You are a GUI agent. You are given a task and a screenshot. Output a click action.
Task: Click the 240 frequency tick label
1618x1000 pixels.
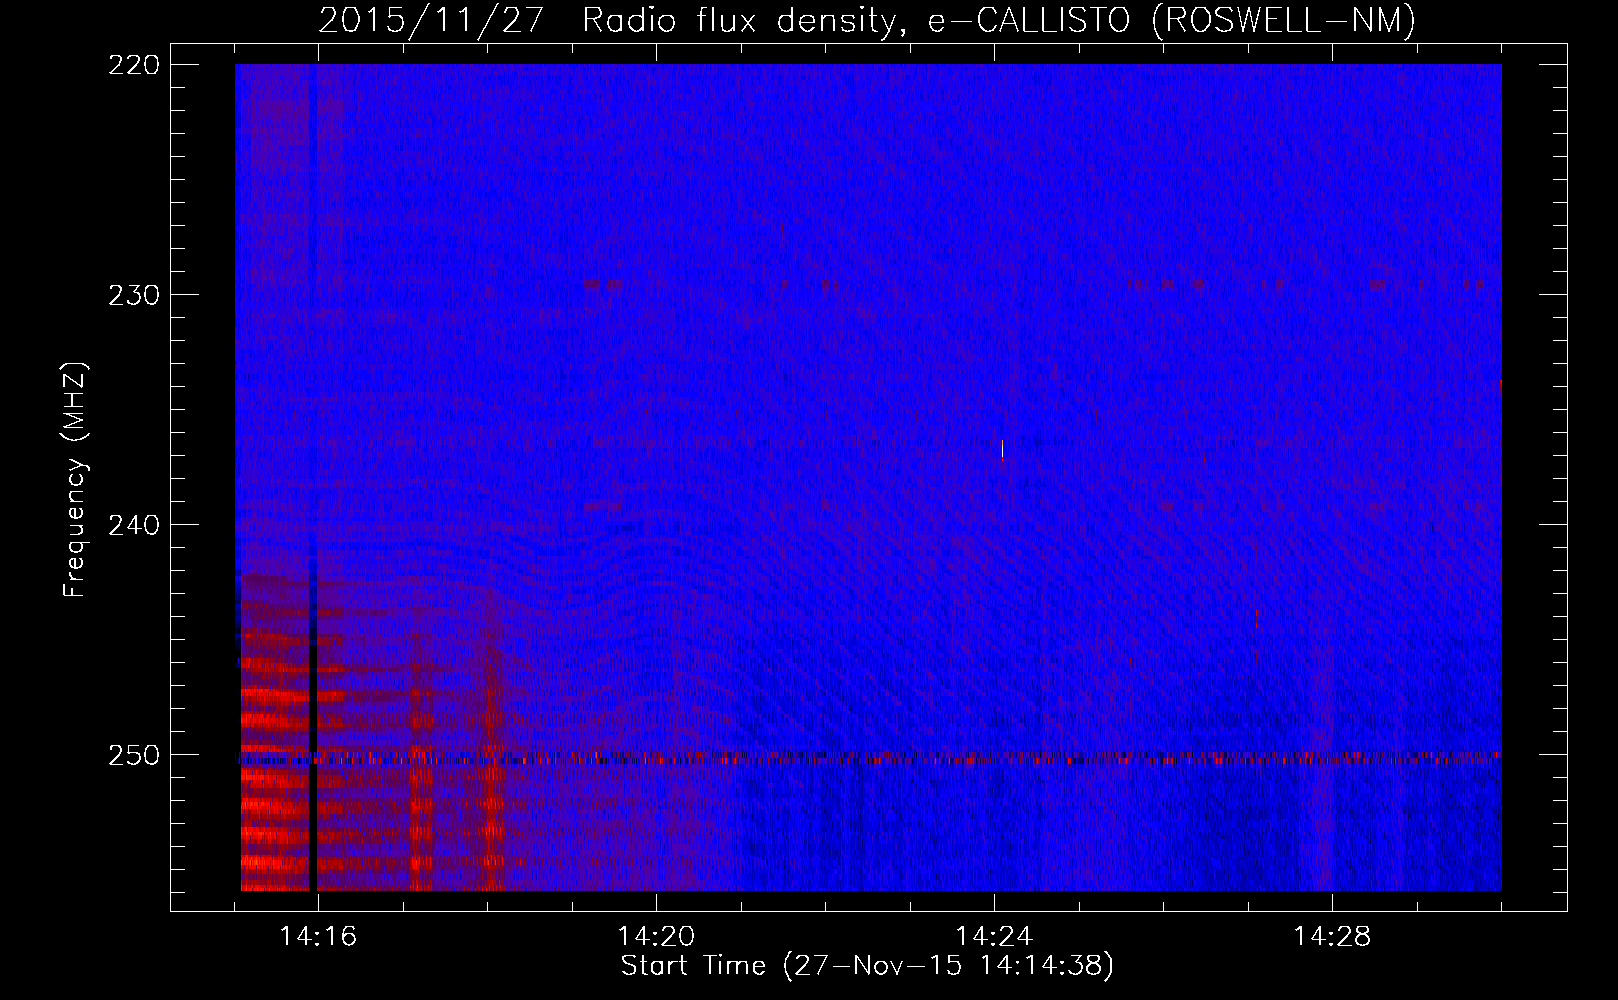[x=133, y=525]
